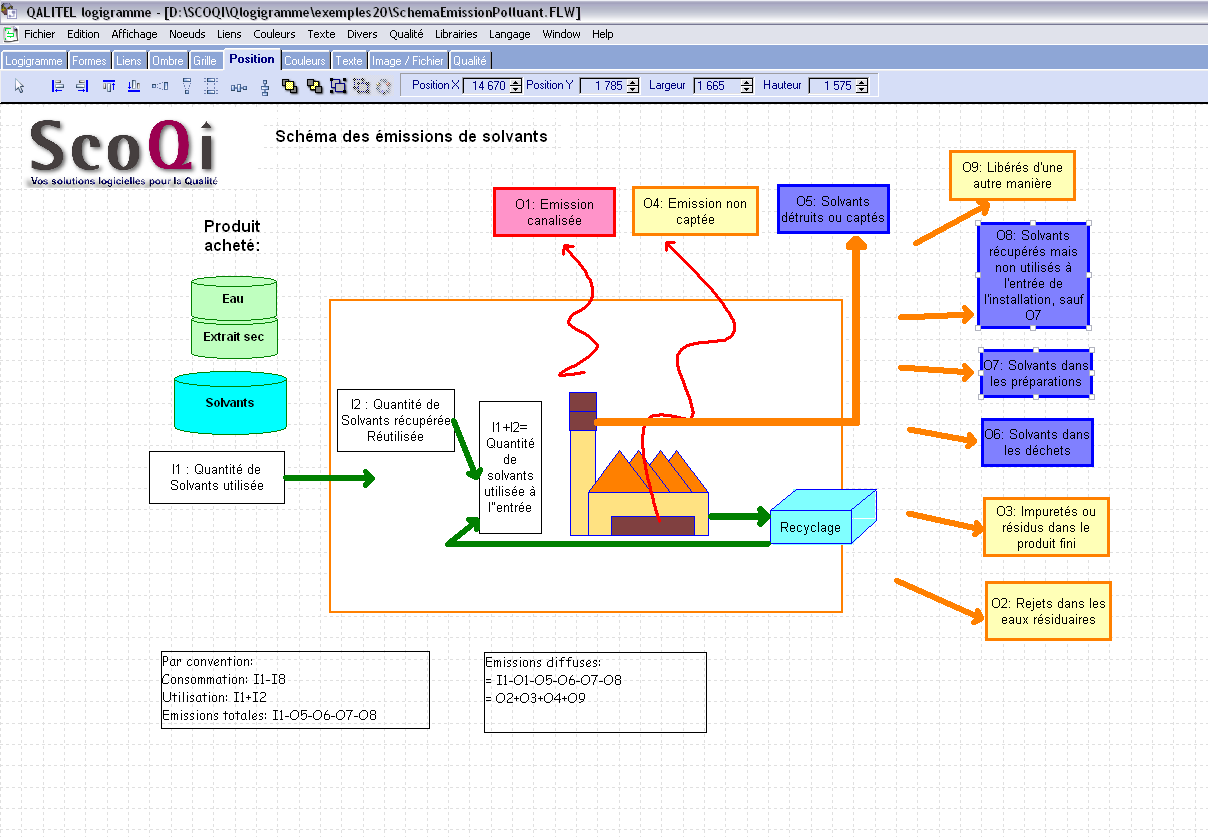
Task: Click the distribute horizontally spacing icon
Action: coord(239,86)
